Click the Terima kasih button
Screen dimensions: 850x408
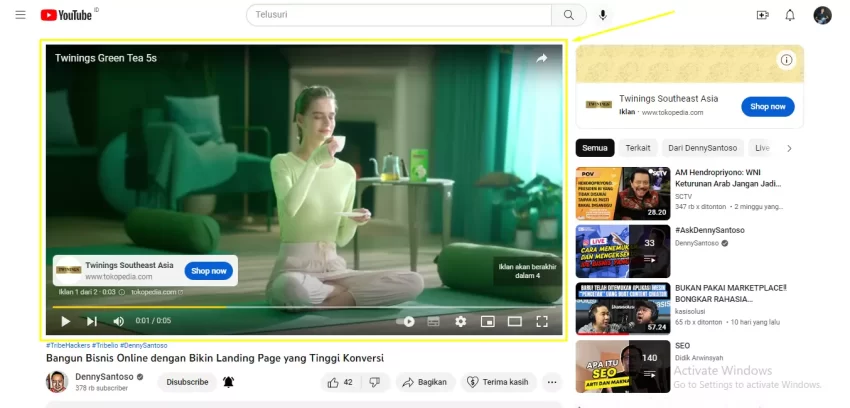pyautogui.click(x=498, y=382)
